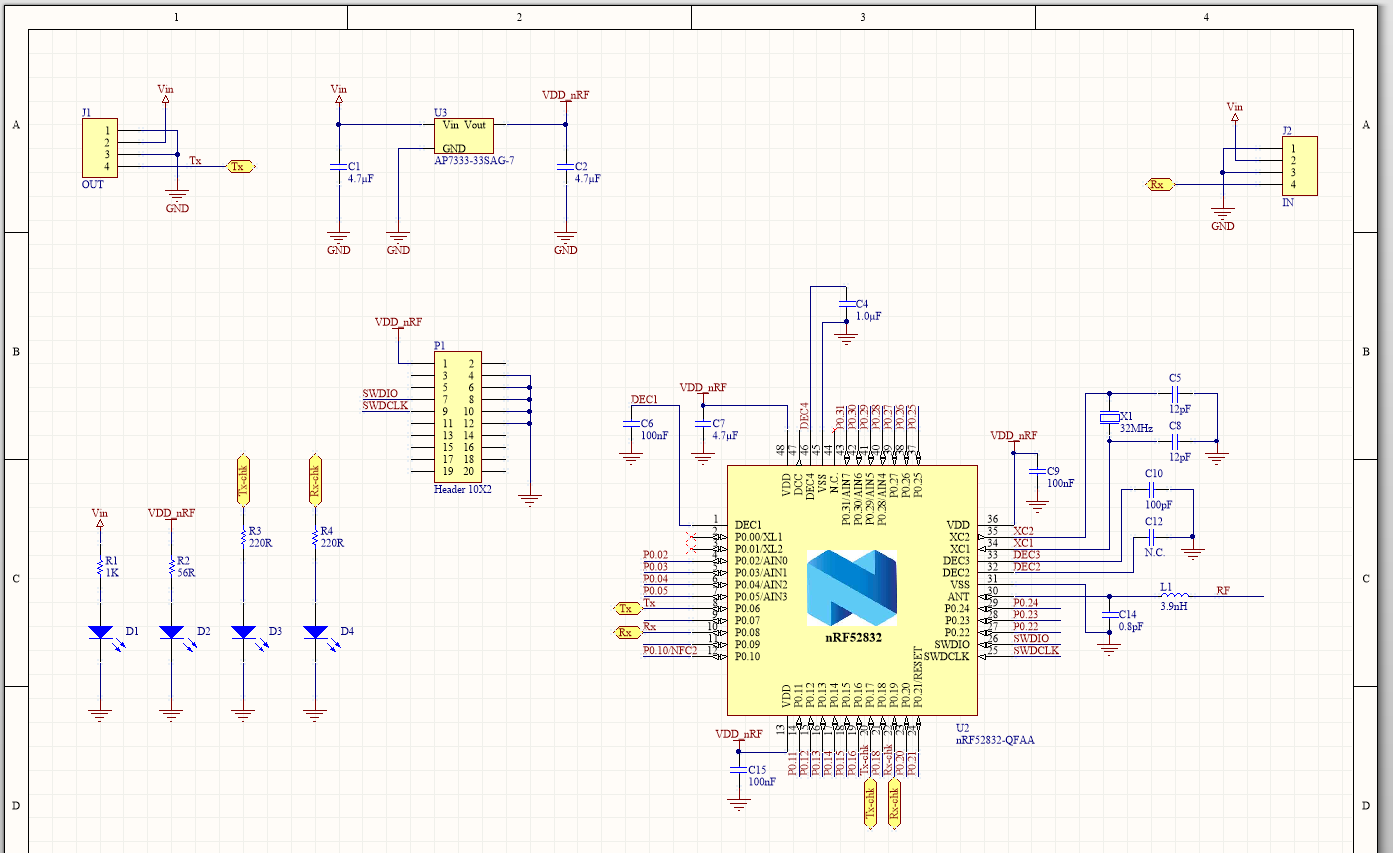Select resistor R1 1K
The height and width of the screenshot is (853, 1393).
click(x=100, y=566)
